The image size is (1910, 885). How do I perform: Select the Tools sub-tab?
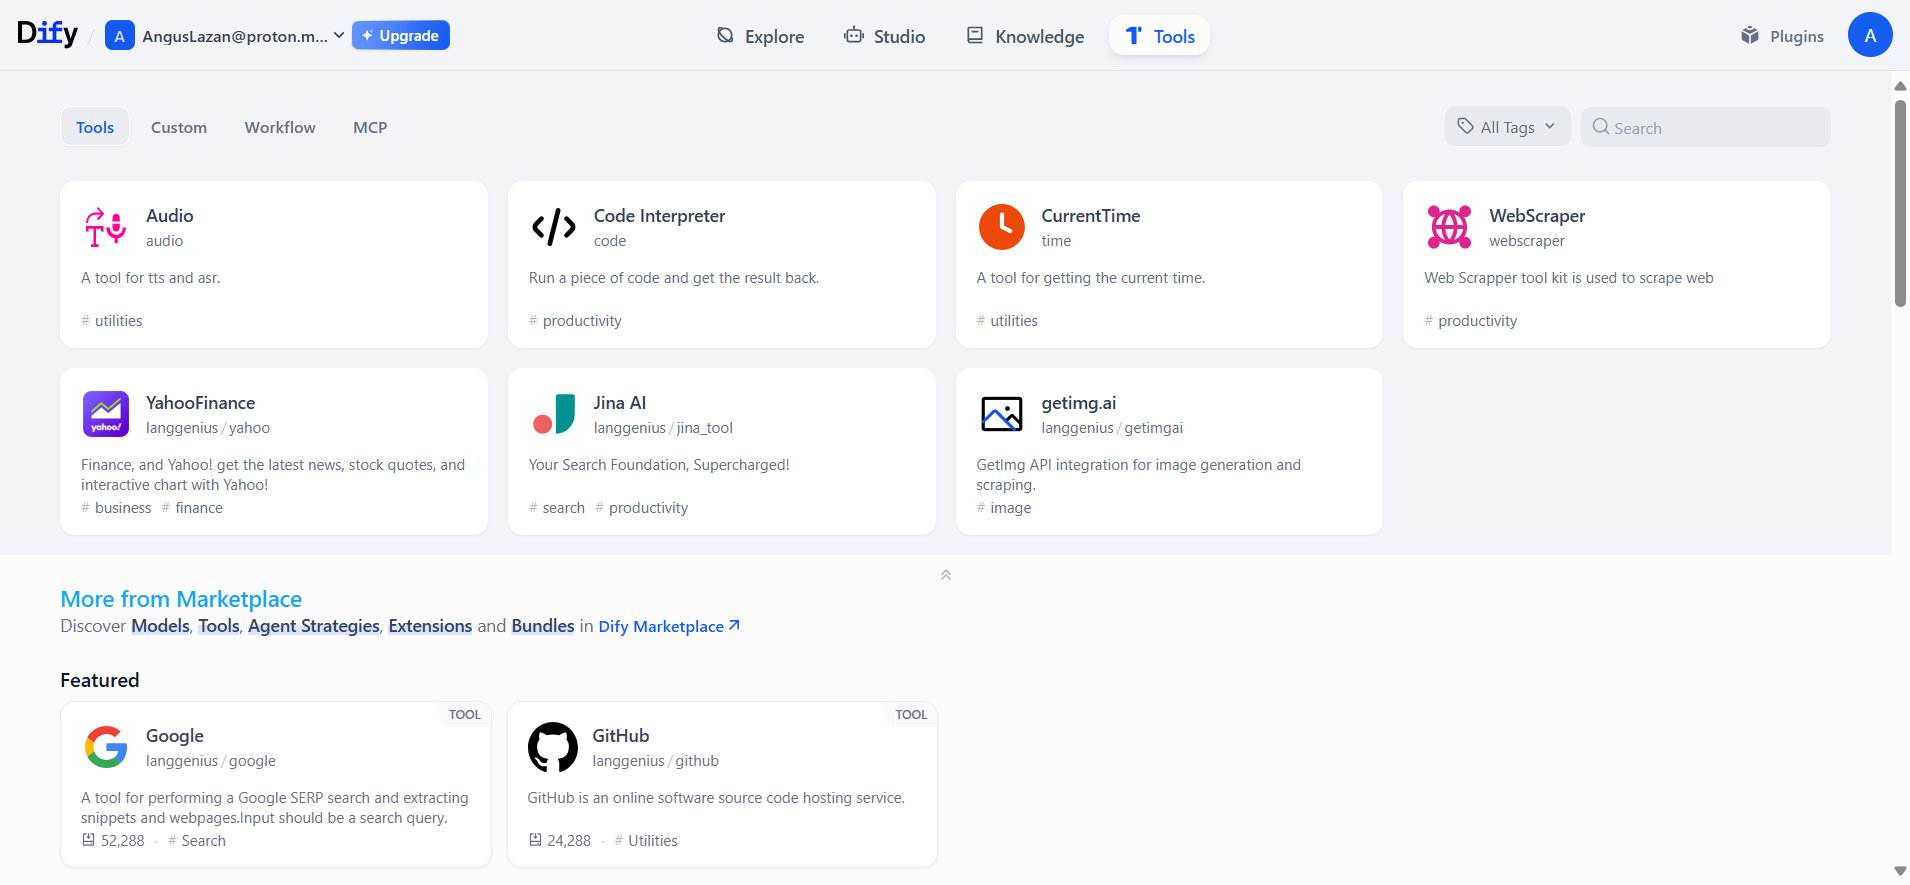tap(95, 127)
